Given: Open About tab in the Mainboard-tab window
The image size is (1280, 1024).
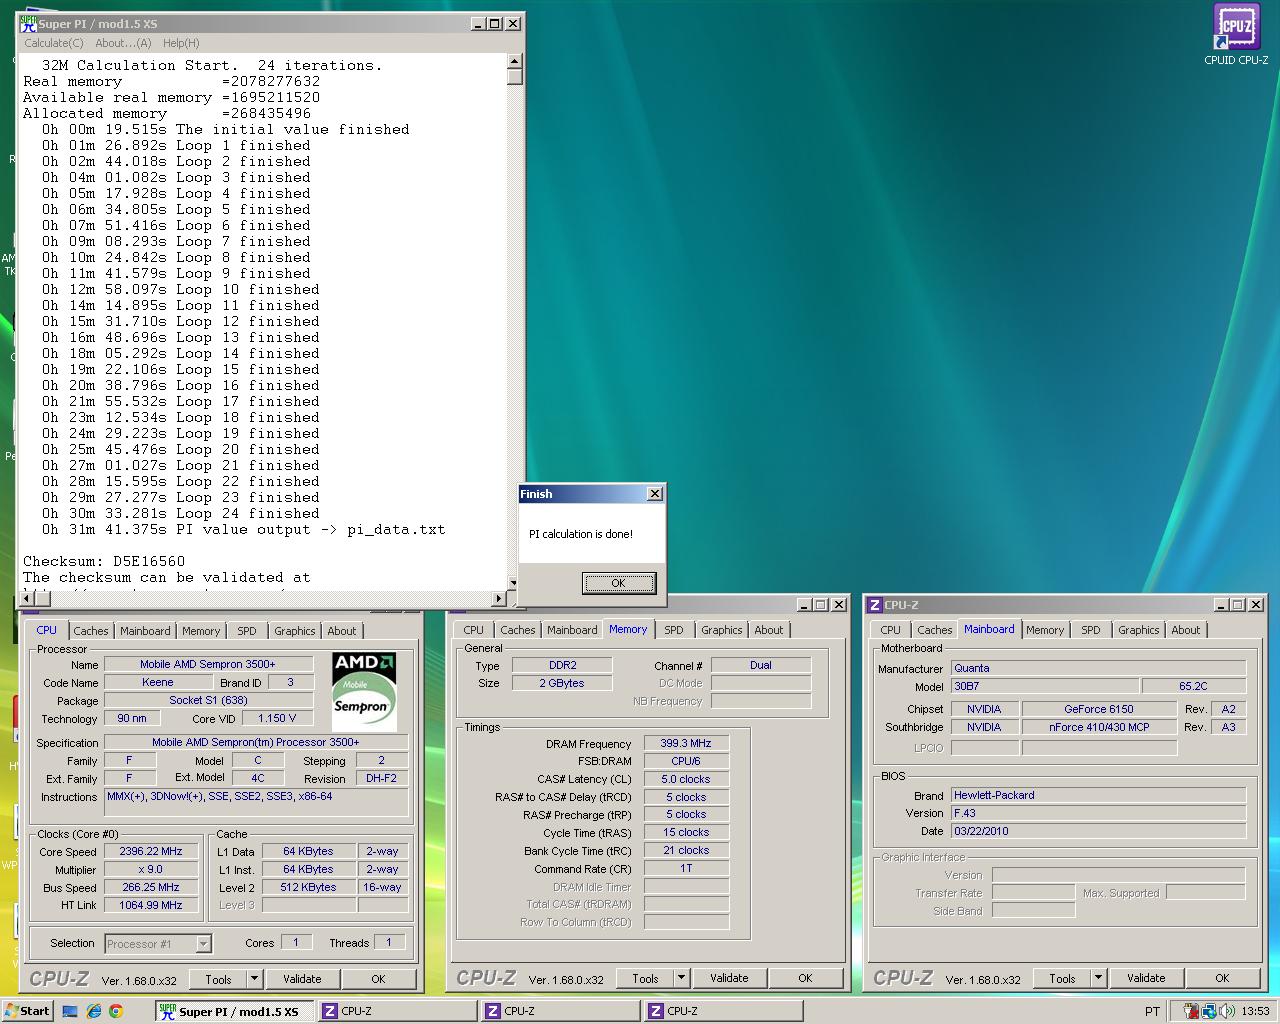Looking at the screenshot, I should pos(1186,630).
